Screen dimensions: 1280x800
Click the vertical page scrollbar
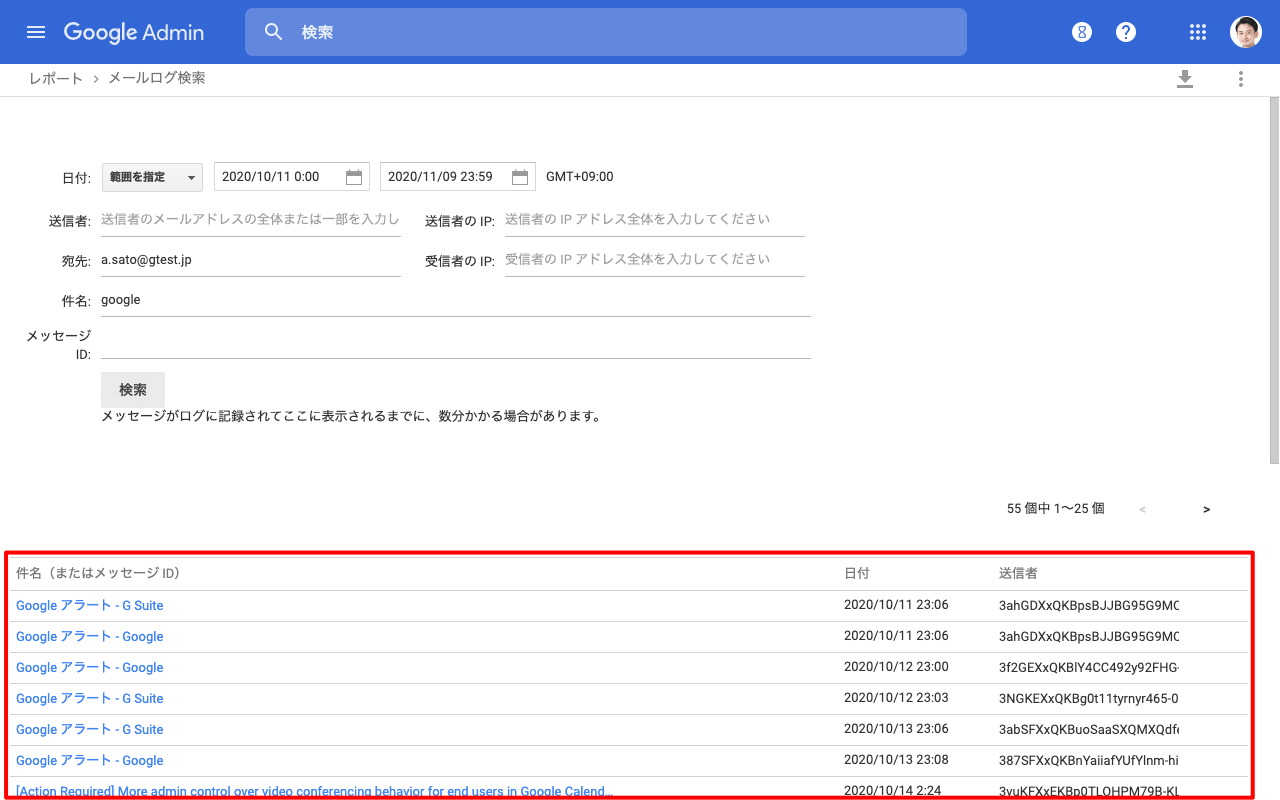[1274, 280]
